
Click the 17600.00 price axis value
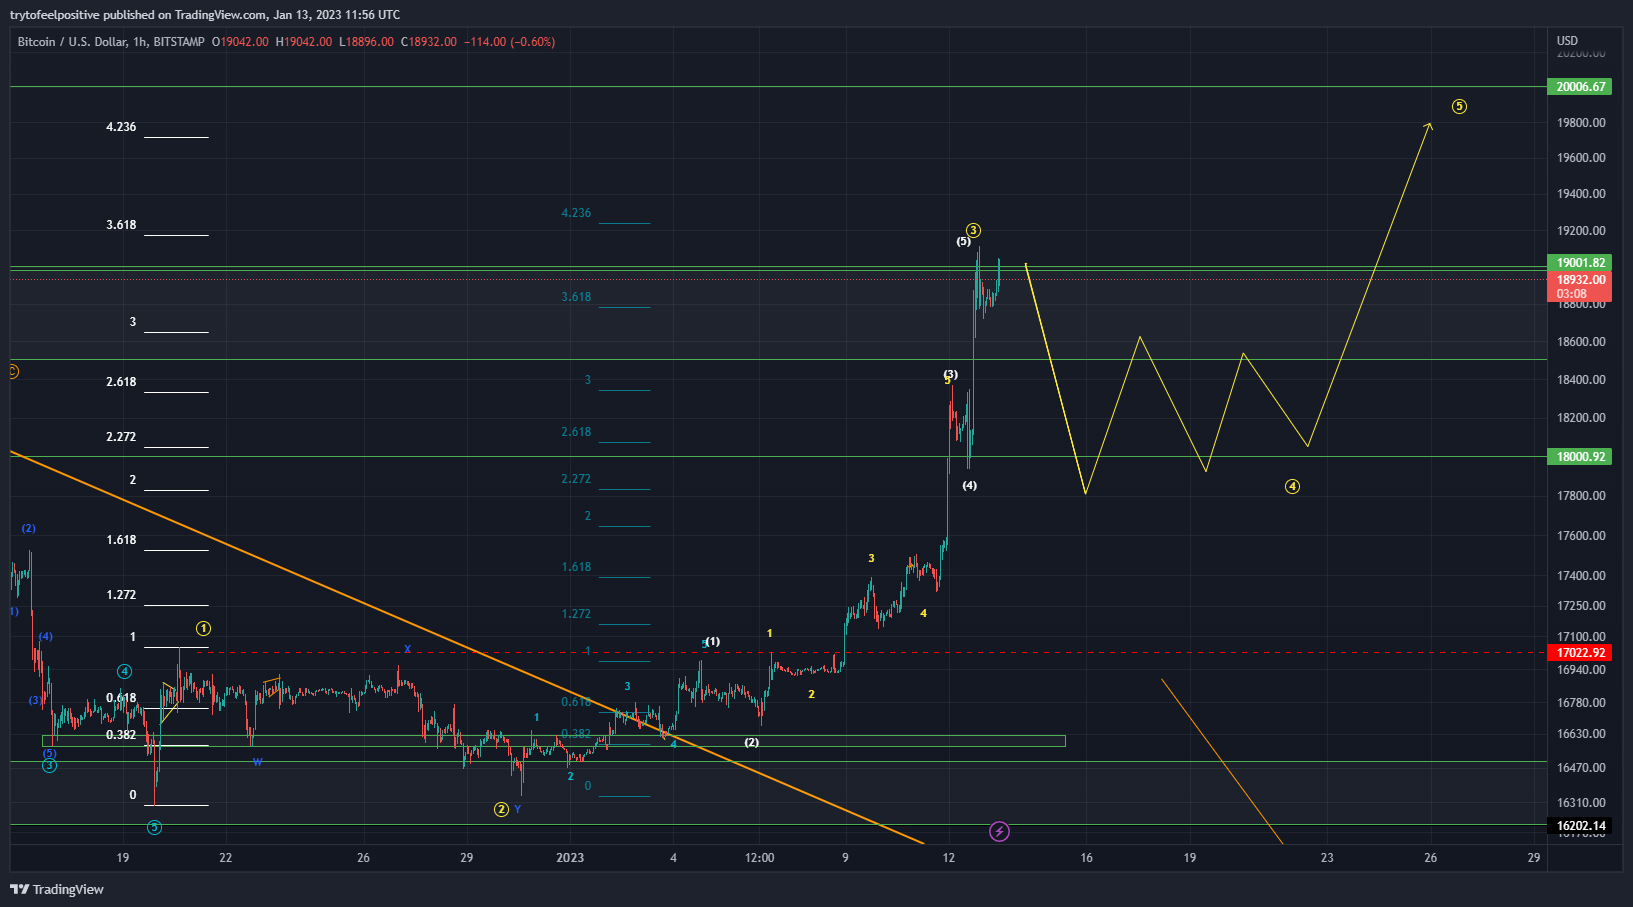point(1581,536)
